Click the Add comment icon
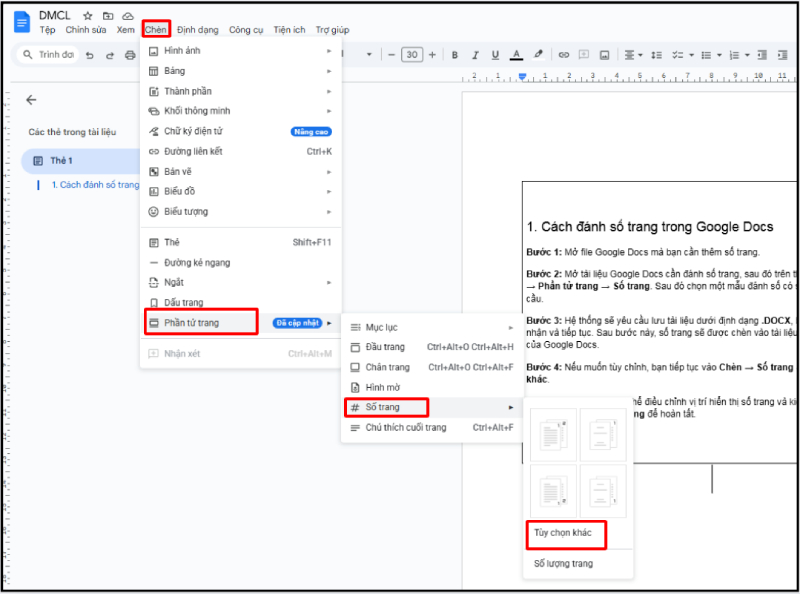The width and height of the screenshot is (800, 594). click(582, 55)
